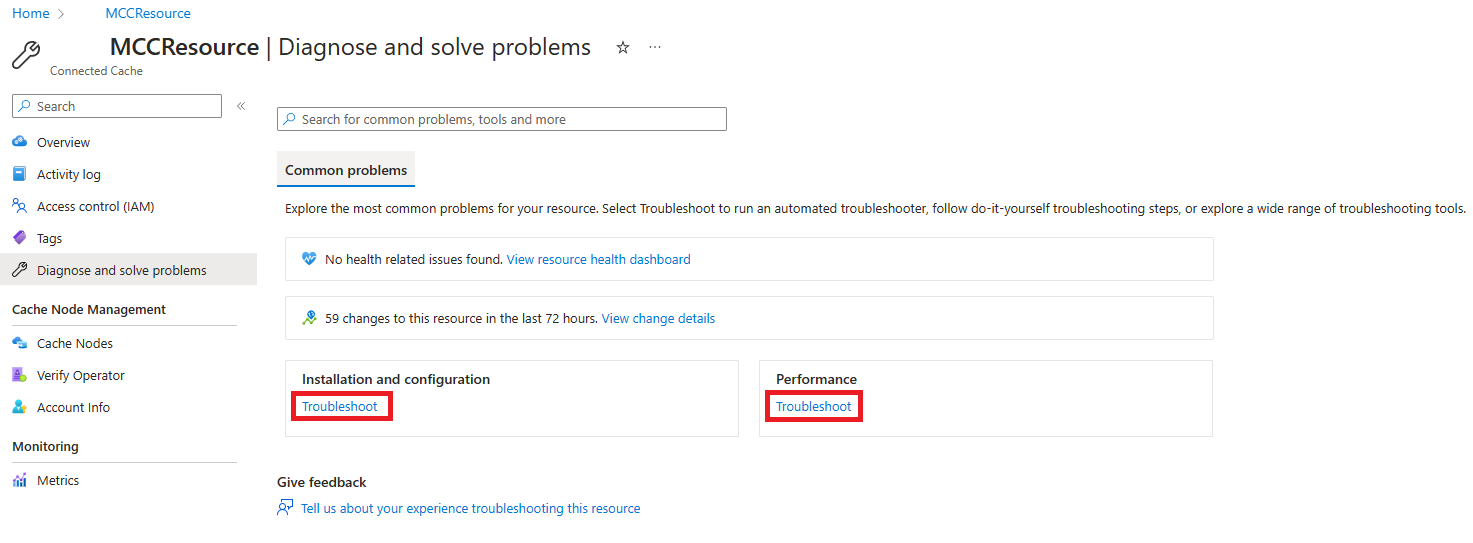Troubleshoot Performance issues

814,406
